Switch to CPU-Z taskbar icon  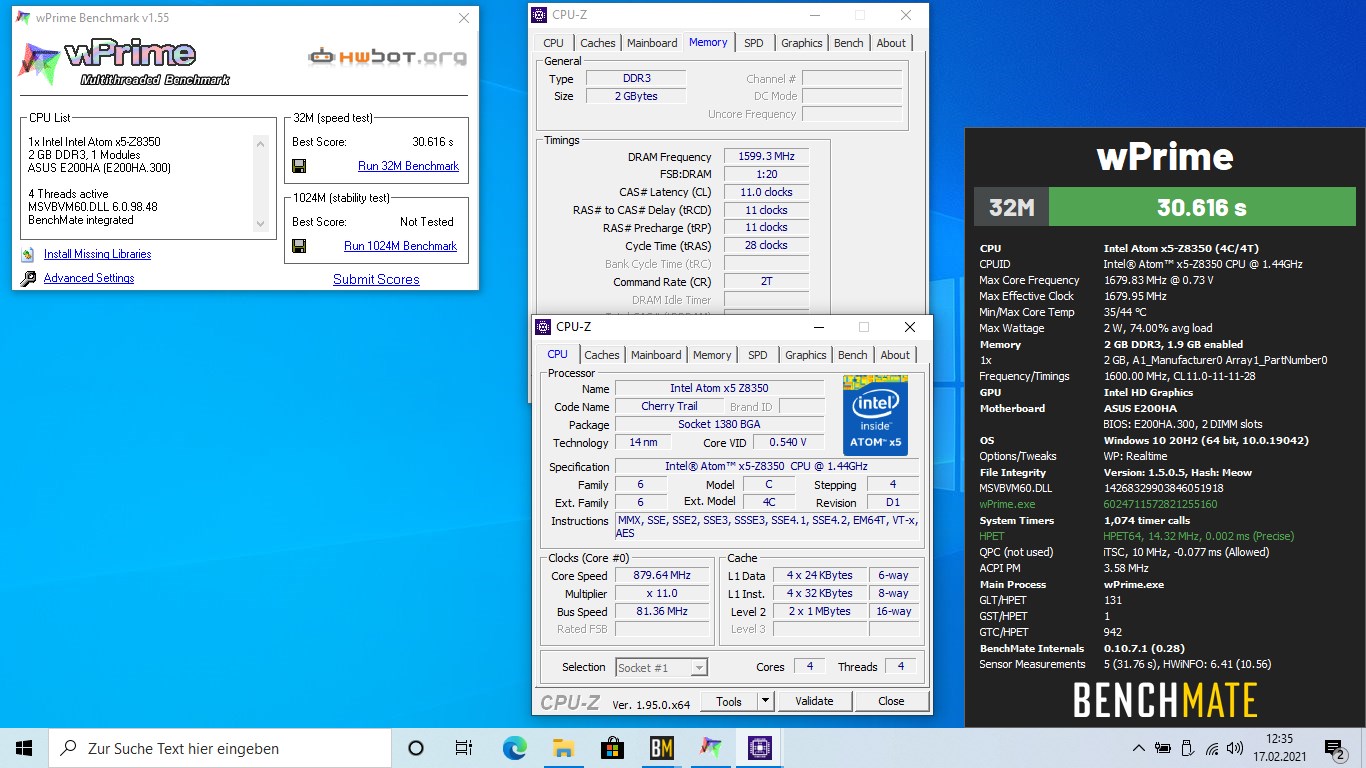coord(759,748)
